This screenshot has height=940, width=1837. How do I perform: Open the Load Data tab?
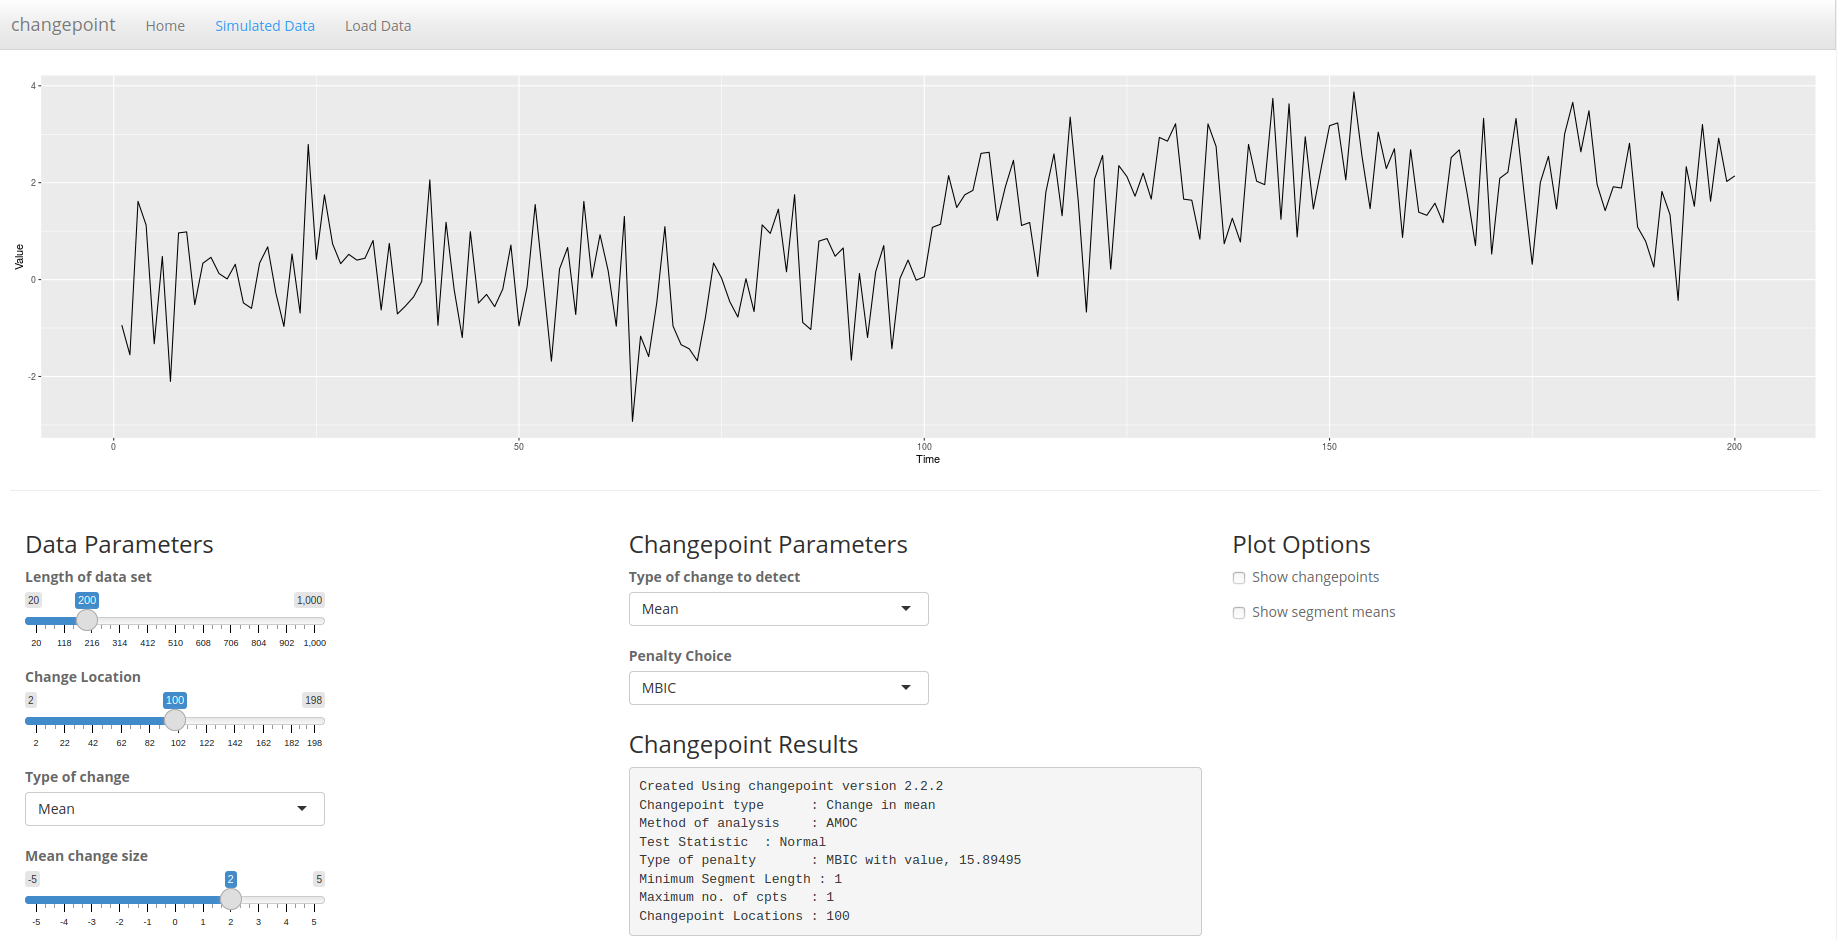(377, 25)
